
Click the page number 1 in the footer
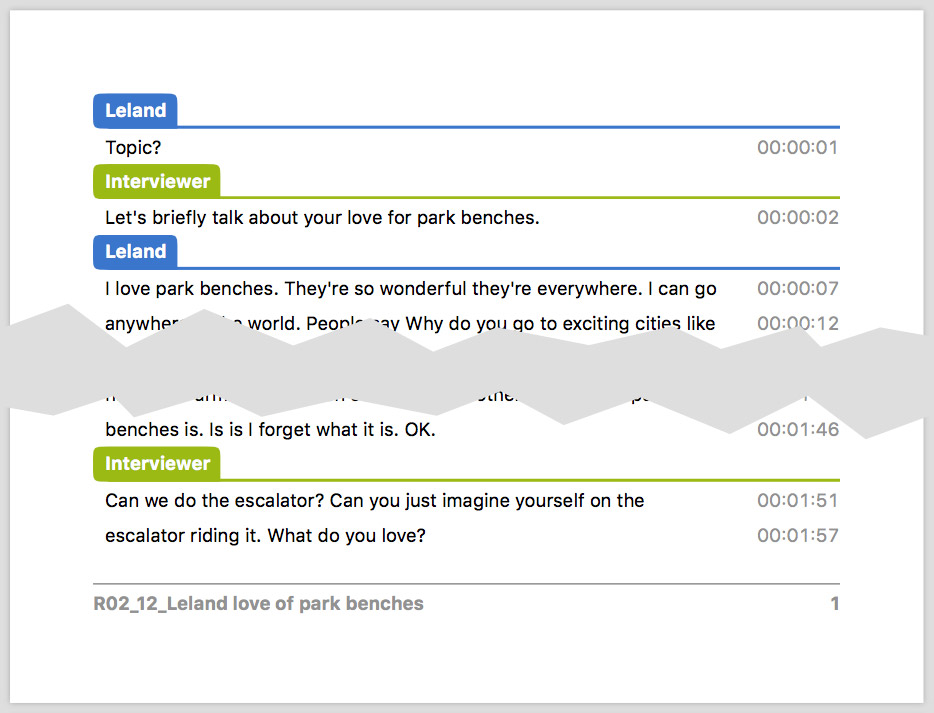click(x=834, y=604)
